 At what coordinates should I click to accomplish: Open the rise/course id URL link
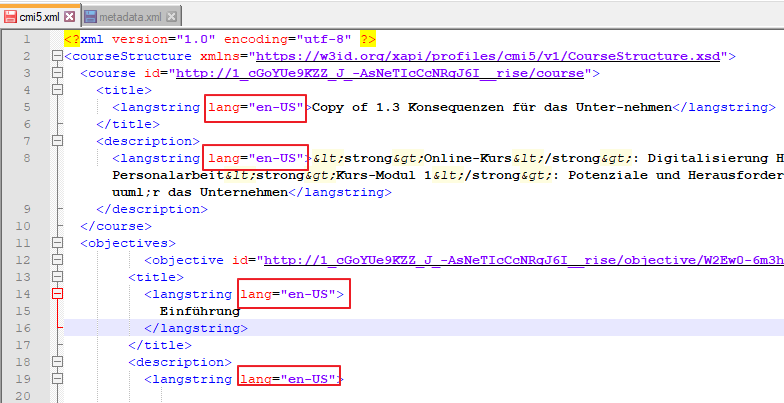click(x=380, y=73)
